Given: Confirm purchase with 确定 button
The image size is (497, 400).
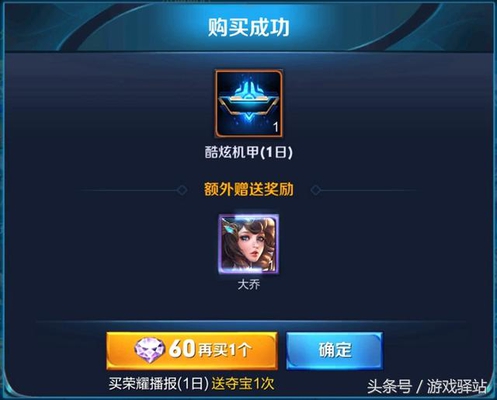Looking at the screenshot, I should point(334,350).
